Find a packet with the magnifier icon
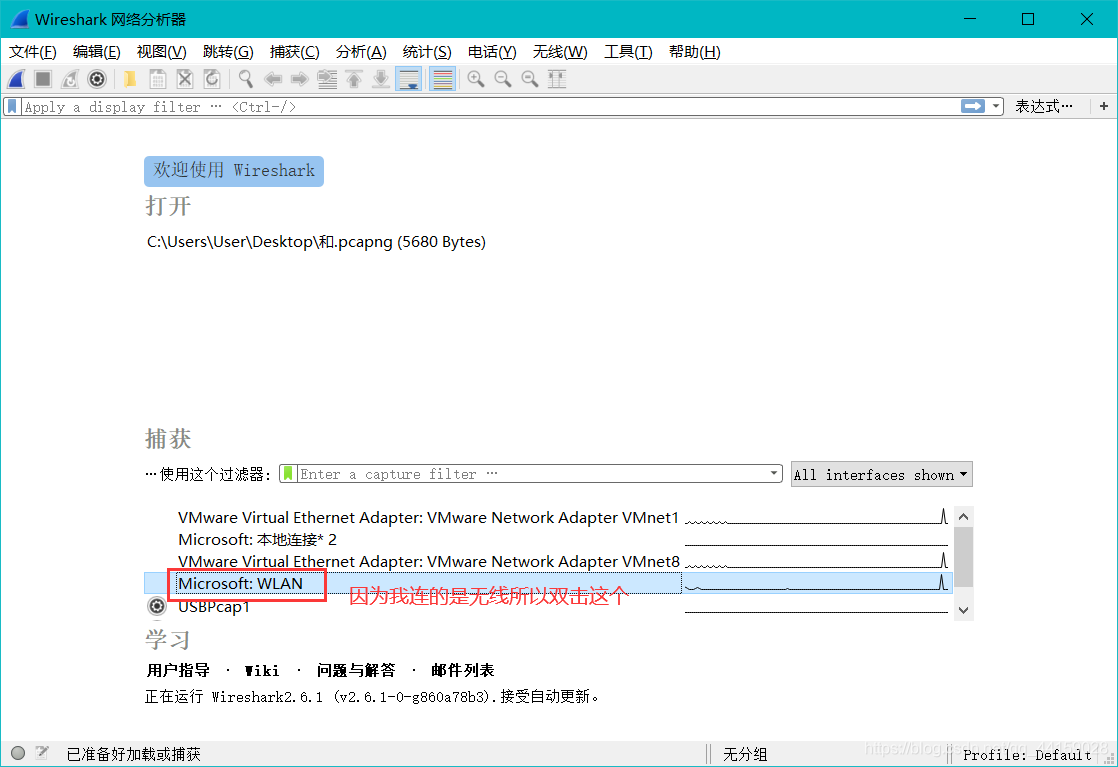The width and height of the screenshot is (1118, 767). (x=246, y=79)
